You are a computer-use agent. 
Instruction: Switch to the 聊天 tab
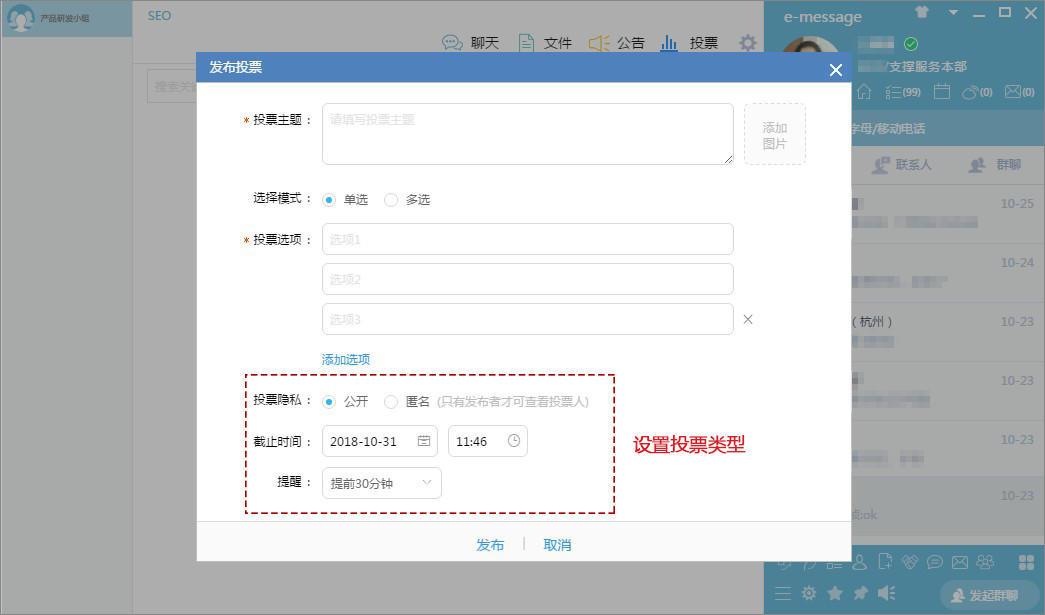click(471, 43)
